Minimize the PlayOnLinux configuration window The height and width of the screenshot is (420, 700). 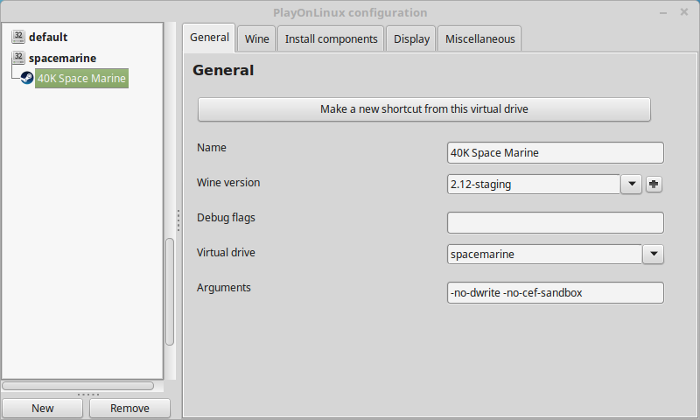(x=663, y=13)
